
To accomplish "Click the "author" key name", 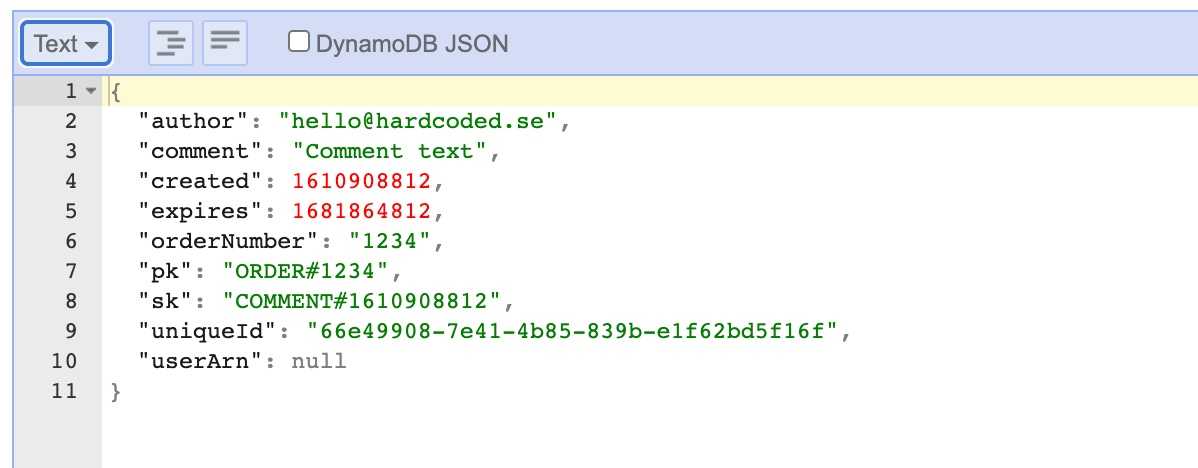I will point(194,121).
